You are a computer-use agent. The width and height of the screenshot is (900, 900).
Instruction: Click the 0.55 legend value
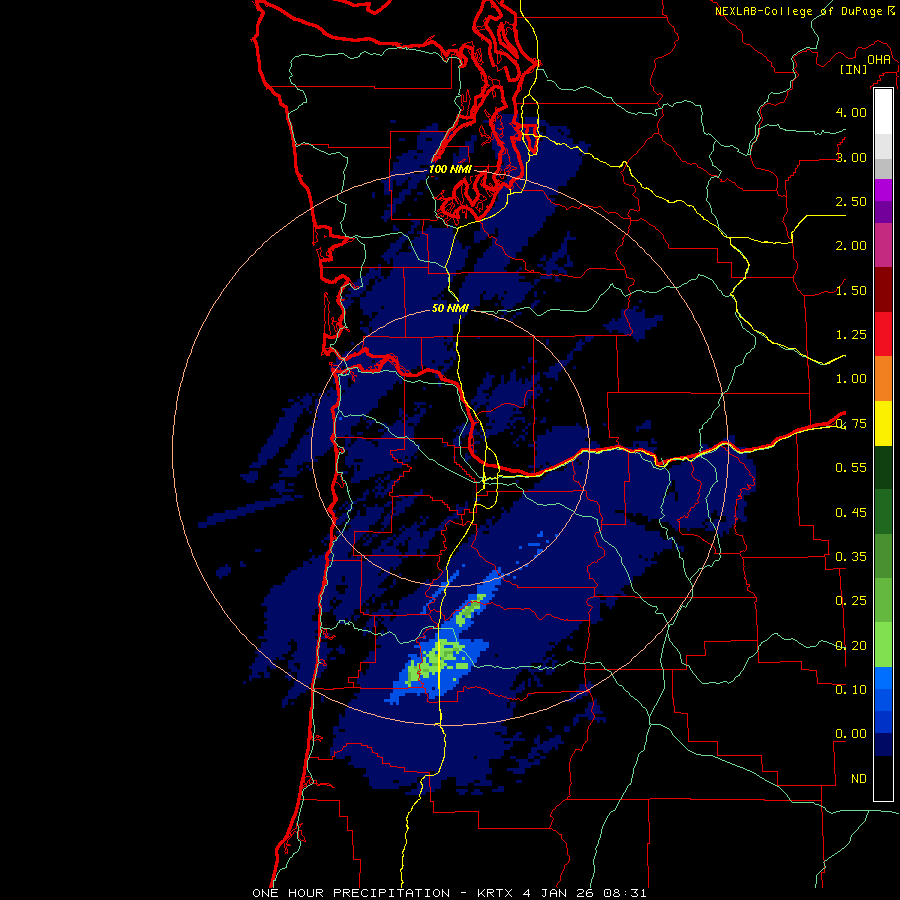click(x=851, y=468)
